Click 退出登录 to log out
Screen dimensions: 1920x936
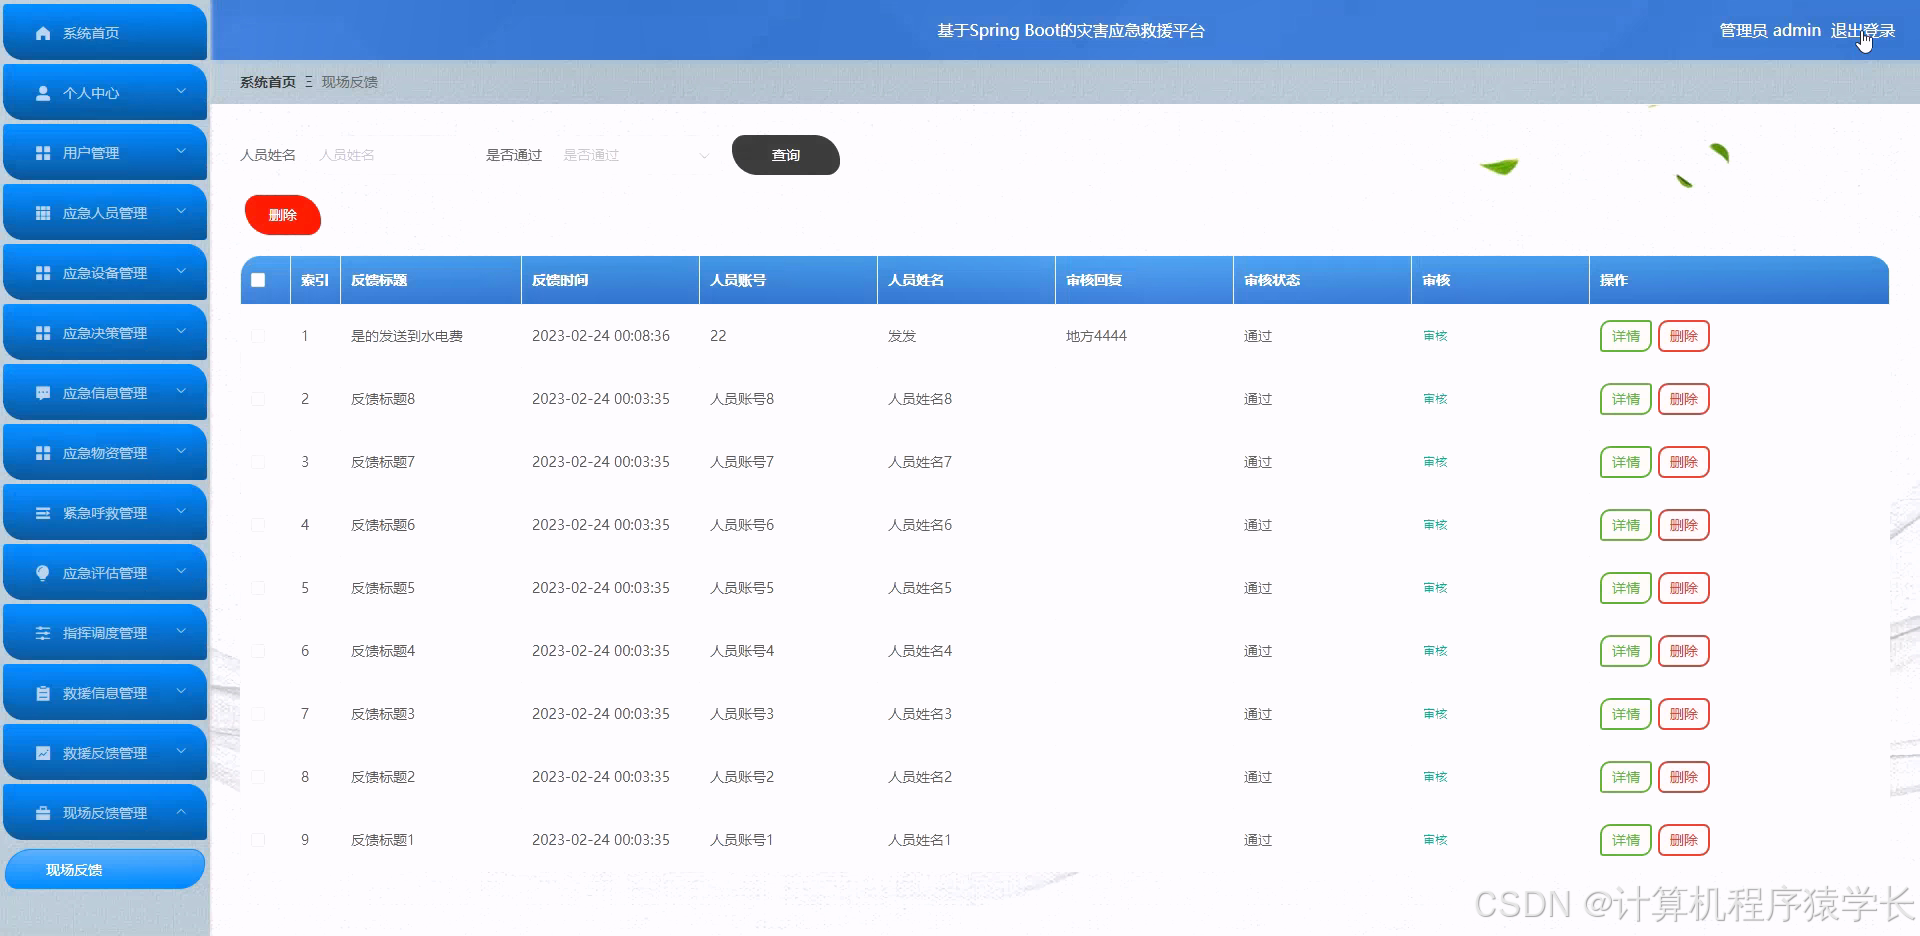pyautogui.click(x=1863, y=31)
